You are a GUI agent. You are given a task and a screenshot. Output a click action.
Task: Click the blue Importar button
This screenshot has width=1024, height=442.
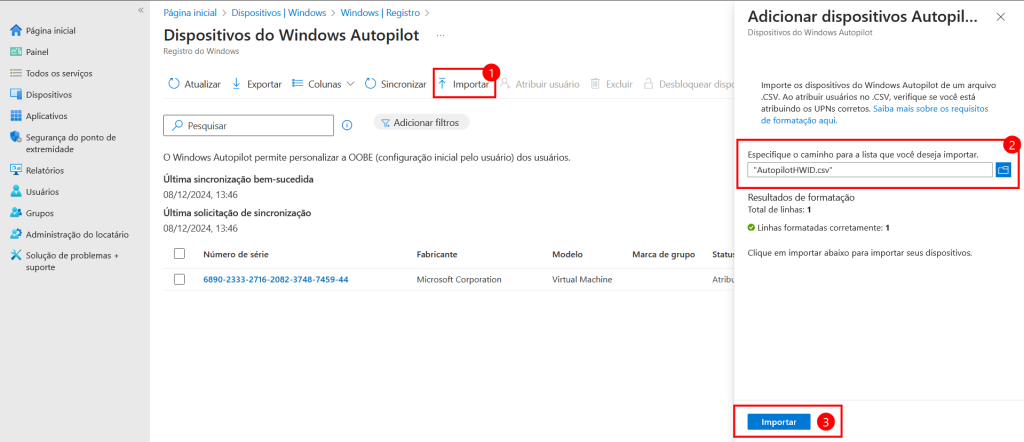click(x=778, y=422)
